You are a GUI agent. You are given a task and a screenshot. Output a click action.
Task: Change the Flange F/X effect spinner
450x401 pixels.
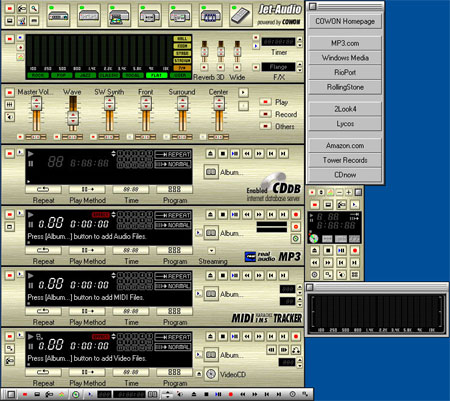pos(299,67)
